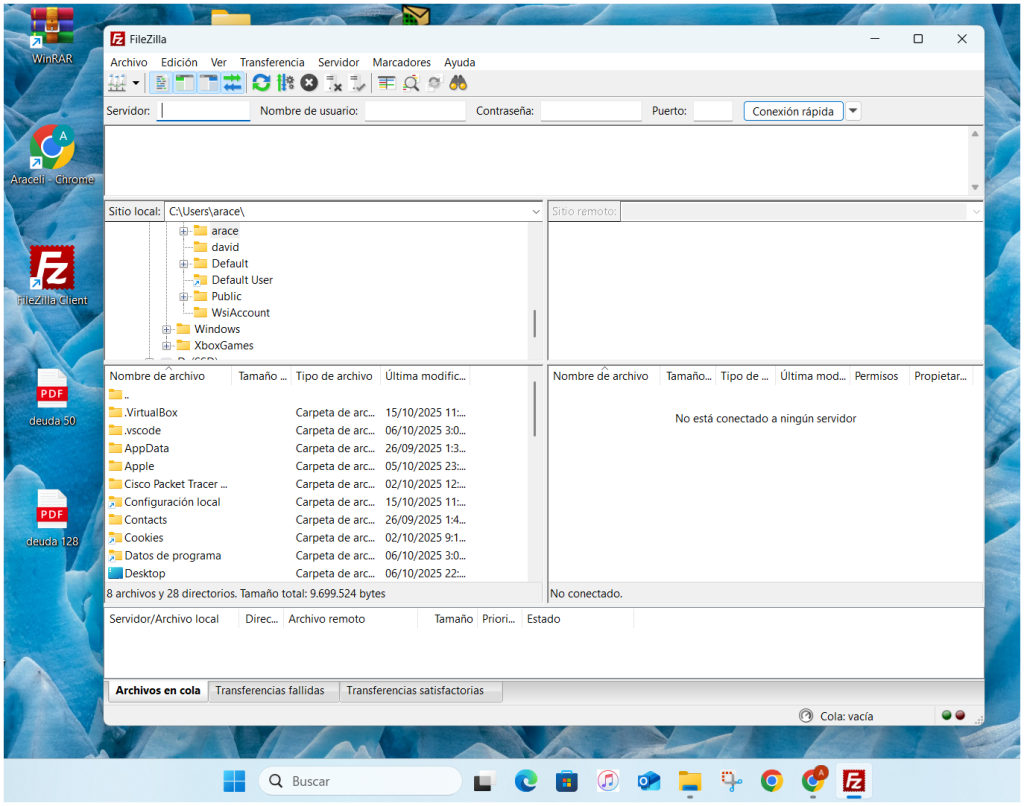Click the Conexión rápida button
1024x806 pixels.
coord(792,111)
